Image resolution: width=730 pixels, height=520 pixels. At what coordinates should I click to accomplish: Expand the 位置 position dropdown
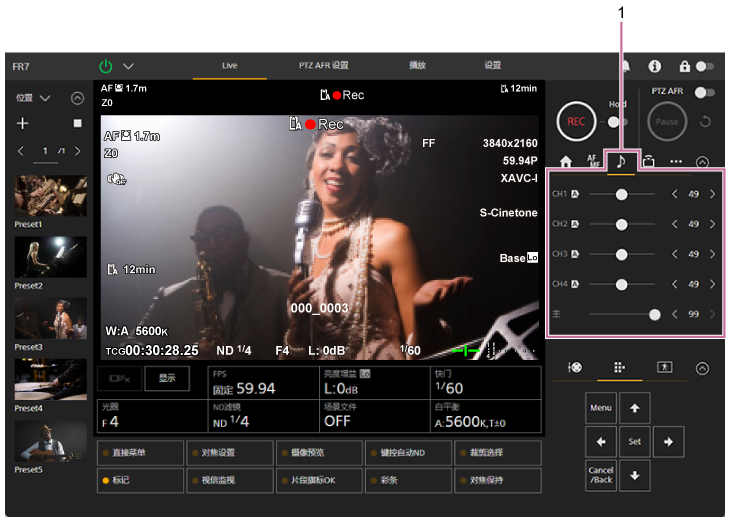tap(45, 98)
